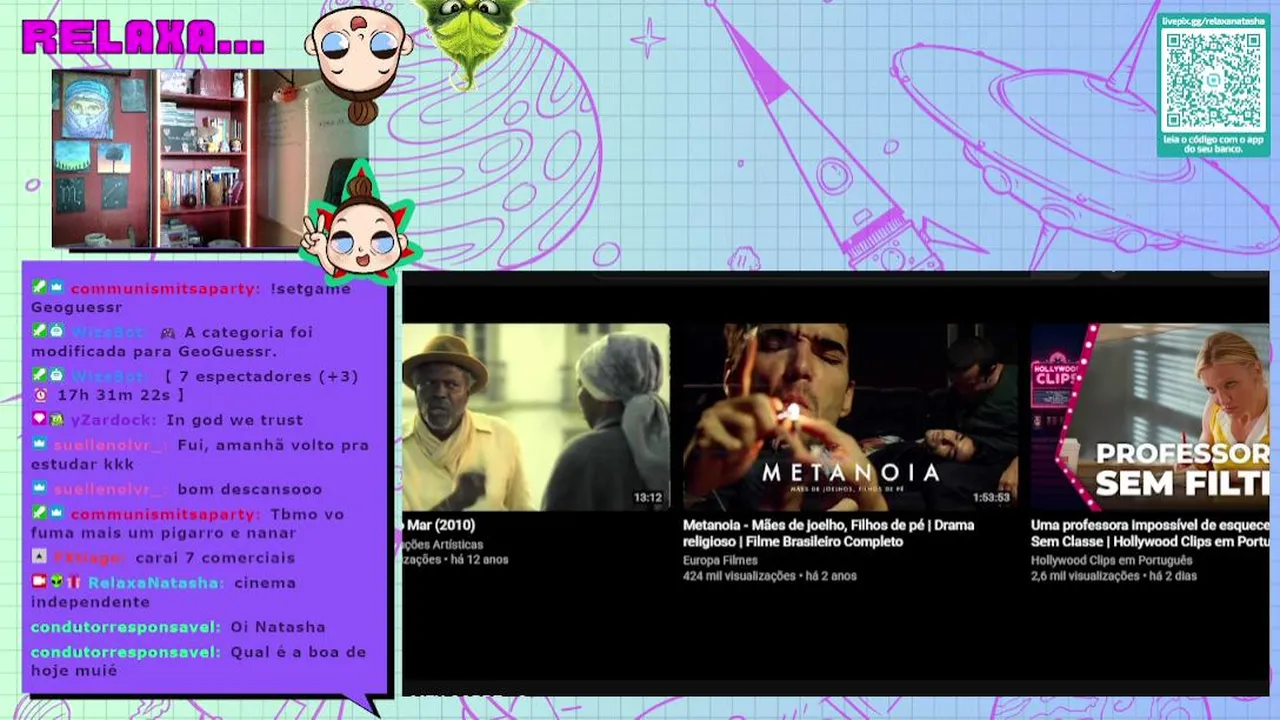Screen dimensions: 1280x720
Task: Click the heart badge beside yZardock
Action: pos(39,420)
